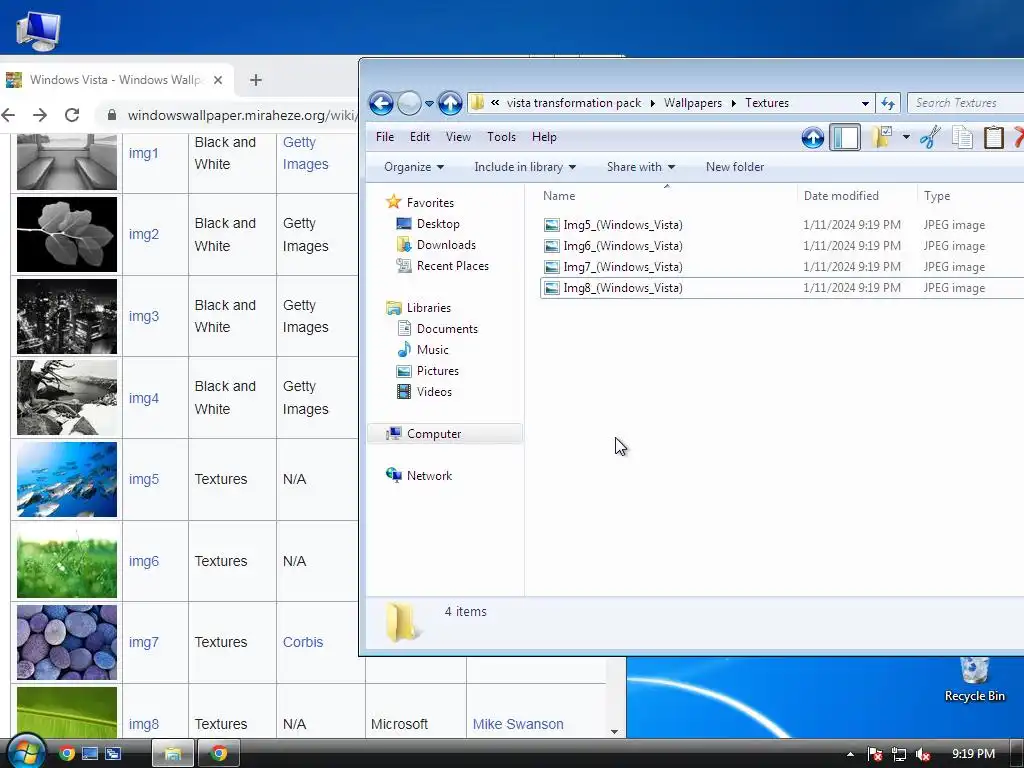Click the Img5 JPEG file icon
The image size is (1024, 768).
point(552,225)
